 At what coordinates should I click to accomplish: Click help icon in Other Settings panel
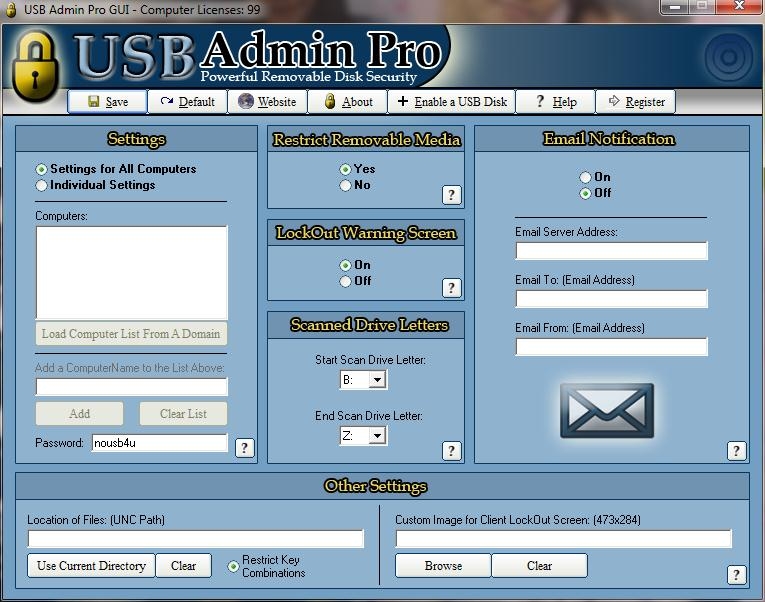click(736, 574)
